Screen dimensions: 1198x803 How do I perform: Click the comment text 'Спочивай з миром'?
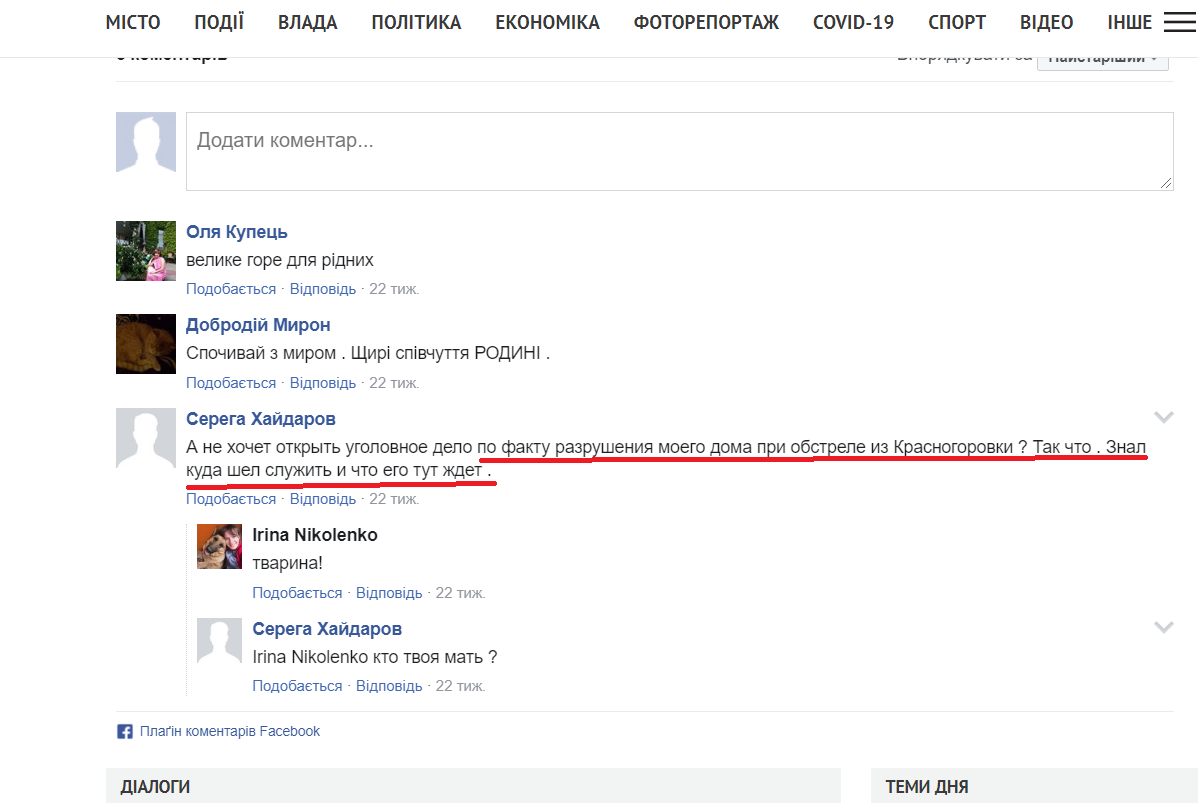261,353
